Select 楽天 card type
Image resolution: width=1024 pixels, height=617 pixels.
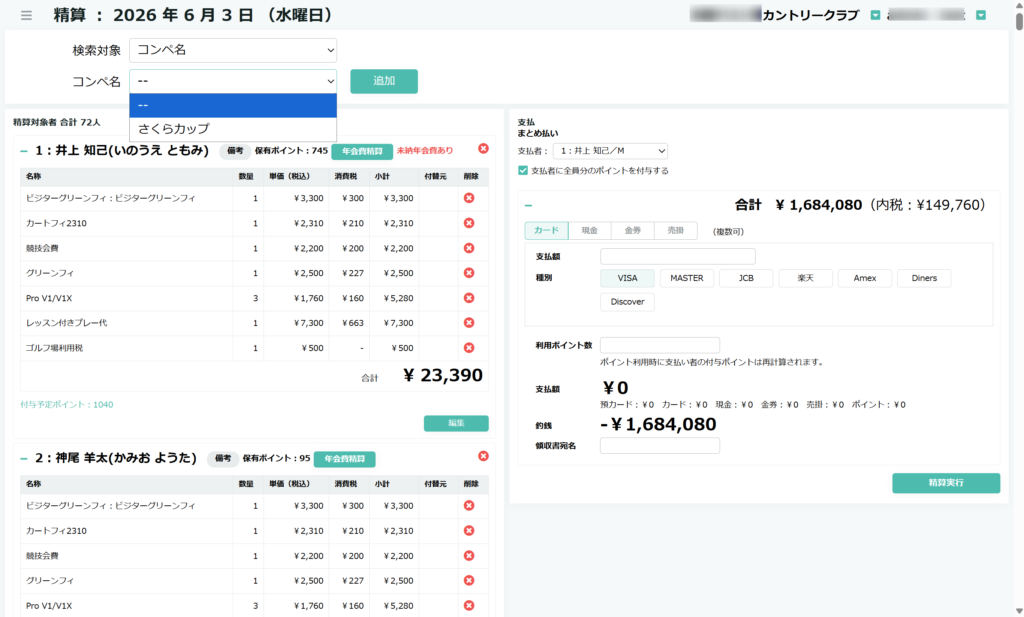[805, 278]
